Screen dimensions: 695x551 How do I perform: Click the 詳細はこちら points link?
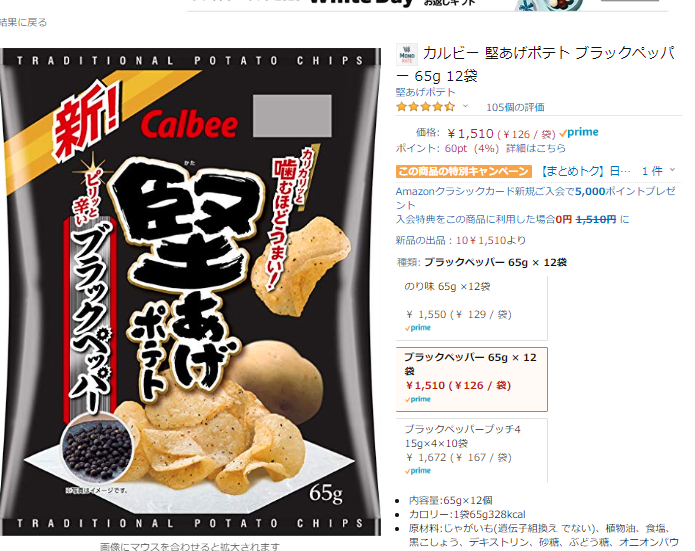[536, 148]
